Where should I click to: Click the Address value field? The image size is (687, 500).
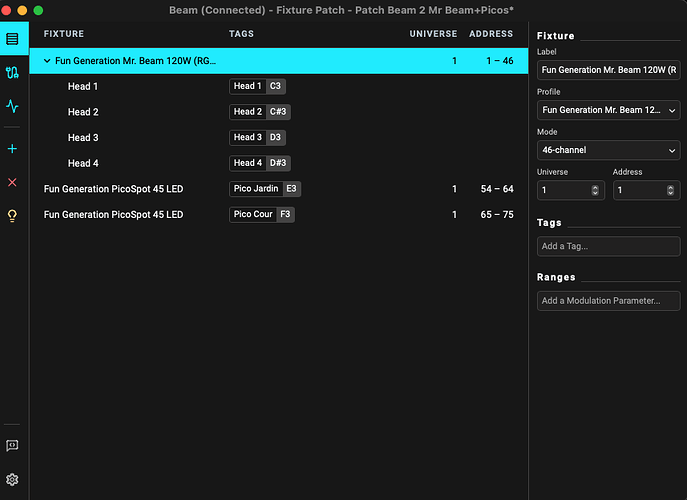coord(646,190)
